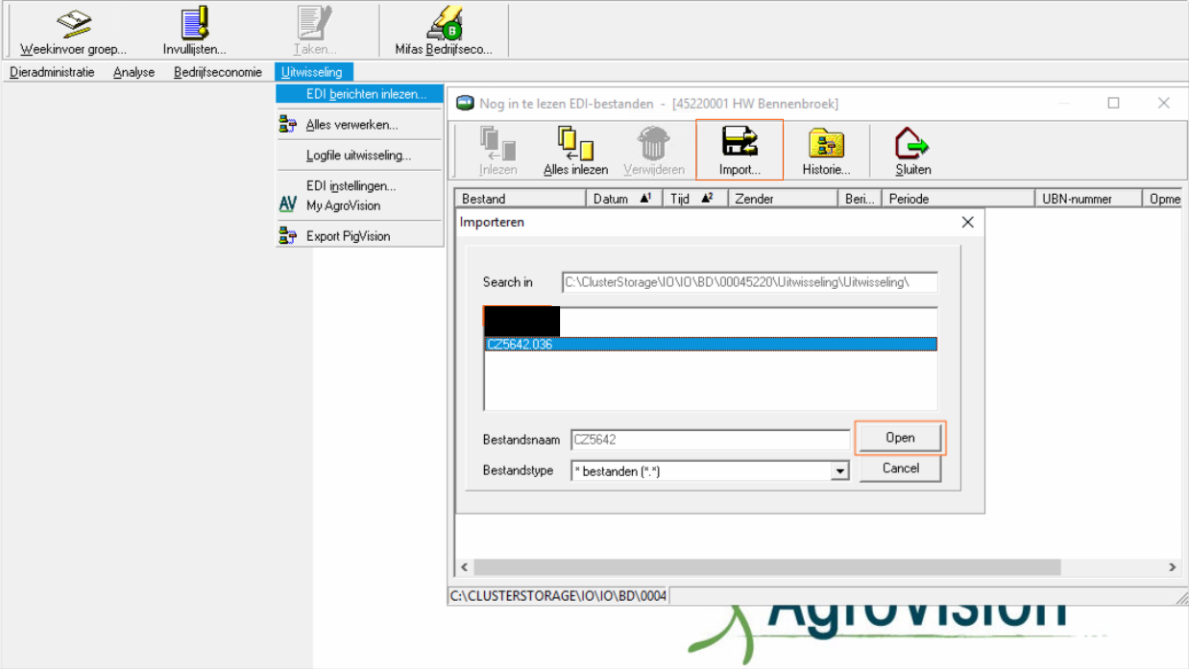Viewport: 1189px width, 669px height.
Task: Open the Uitwisseling menu
Action: tap(312, 72)
